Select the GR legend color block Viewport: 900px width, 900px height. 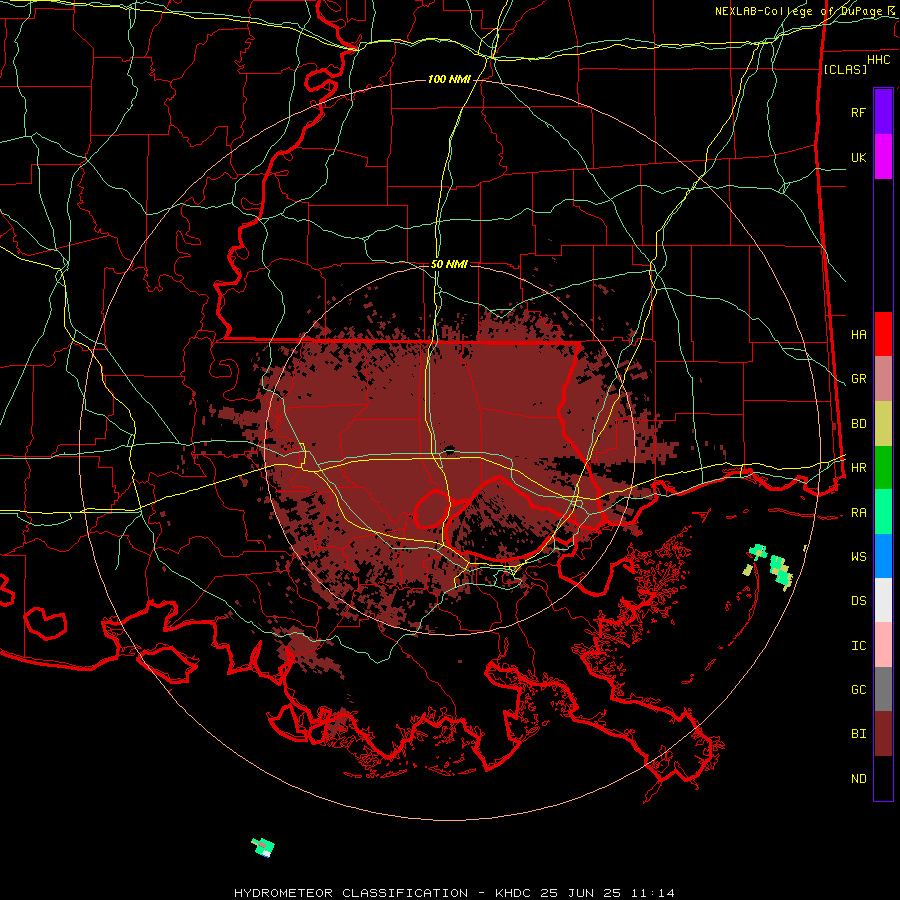[883, 379]
